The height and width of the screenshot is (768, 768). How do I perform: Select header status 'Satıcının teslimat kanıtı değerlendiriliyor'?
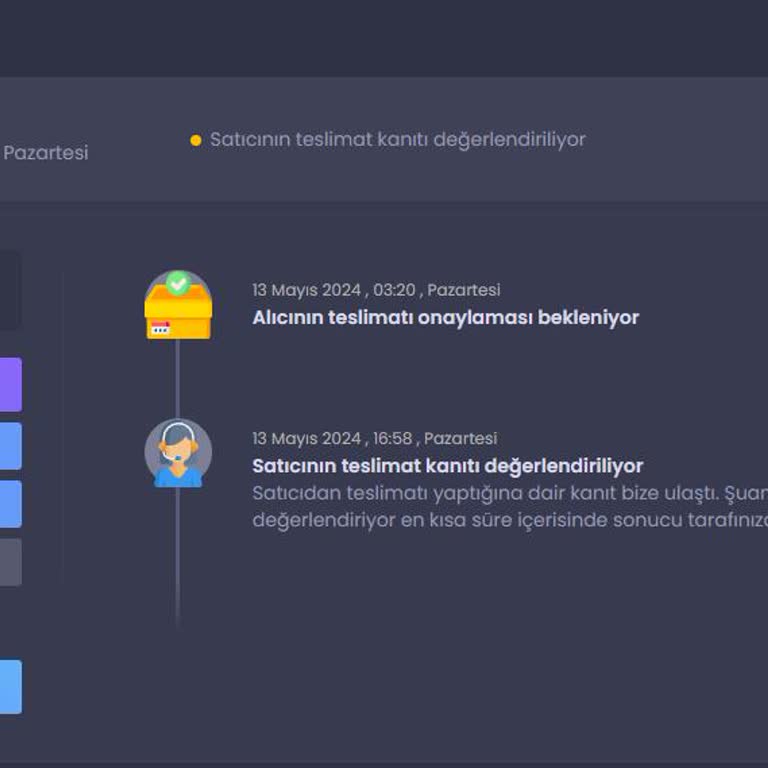[398, 140]
